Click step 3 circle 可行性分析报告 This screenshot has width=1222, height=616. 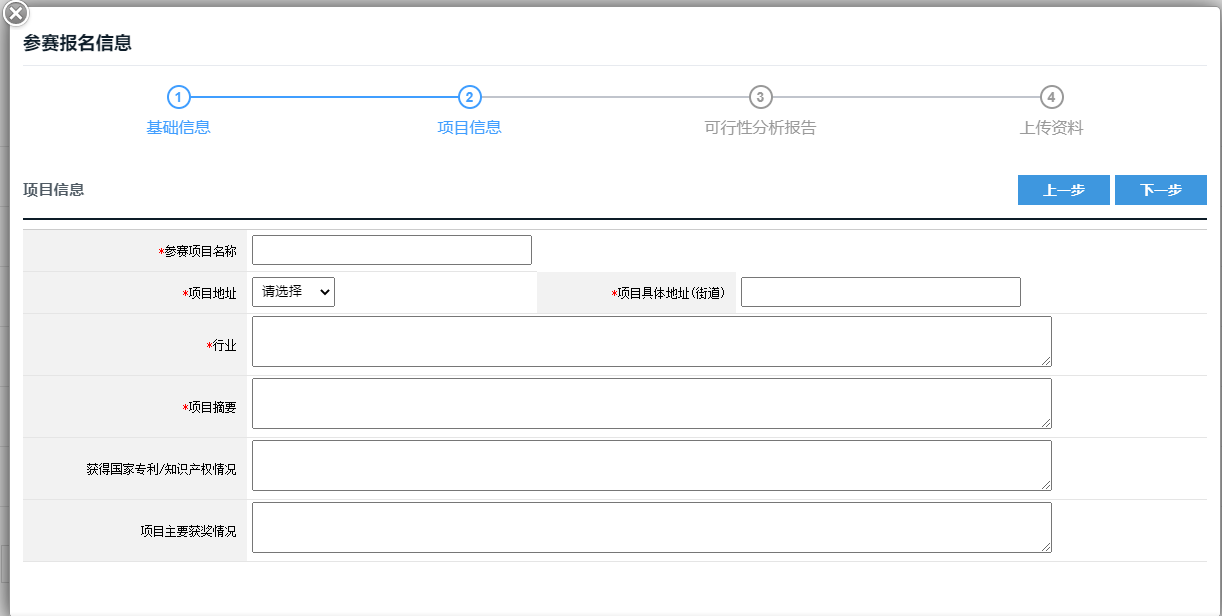[760, 97]
